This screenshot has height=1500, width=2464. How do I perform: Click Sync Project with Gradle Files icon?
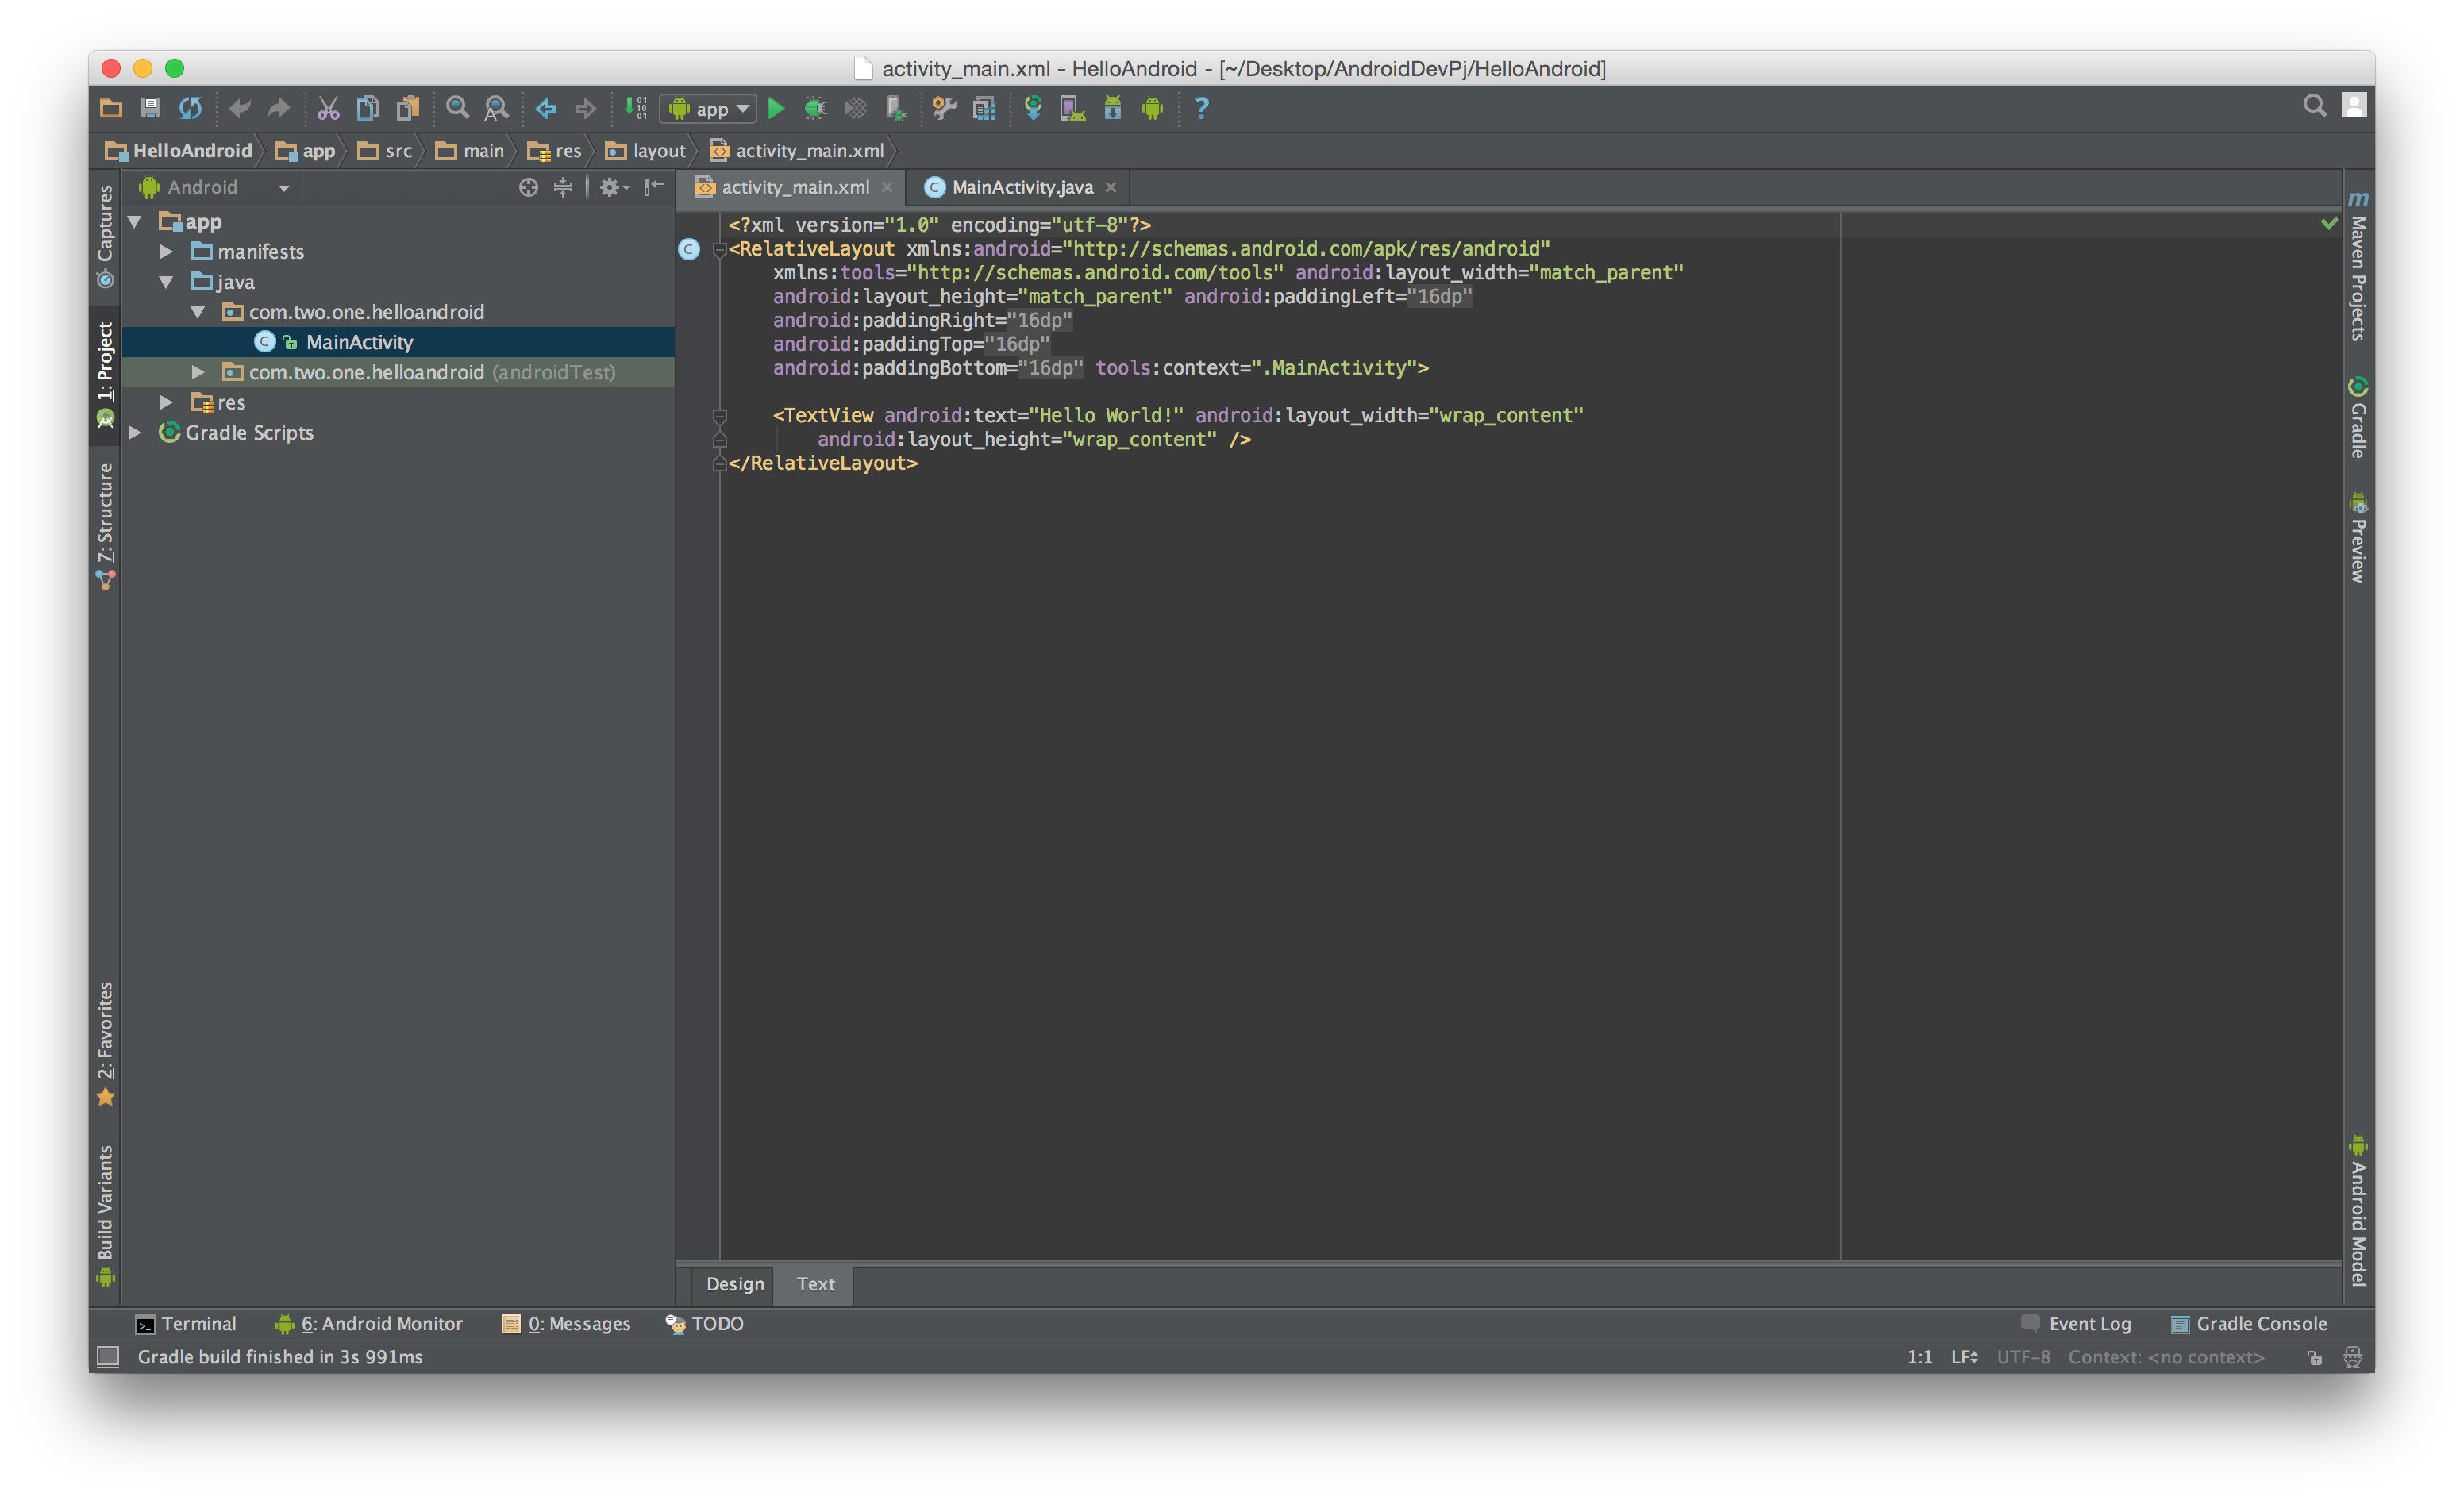click(x=1033, y=108)
